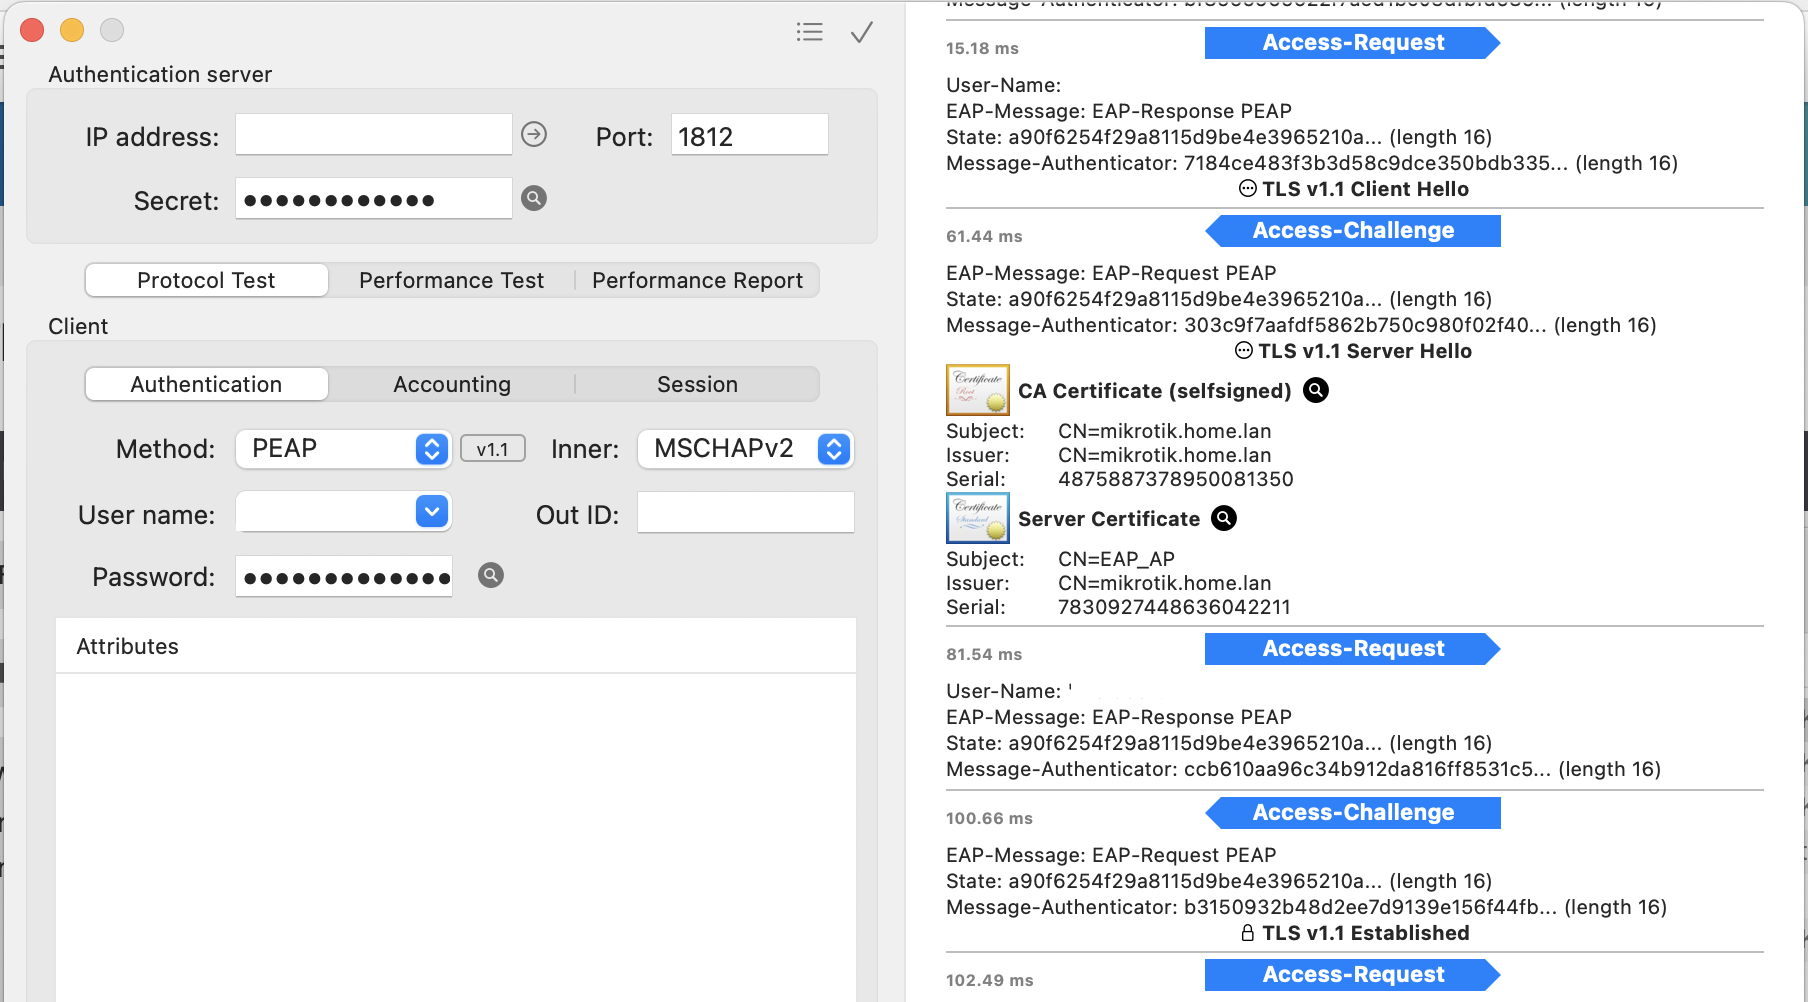Click the Message-Authenticator line starting 303c9f7aafdf
Screen dimensions: 1808x1002
pos(1300,325)
